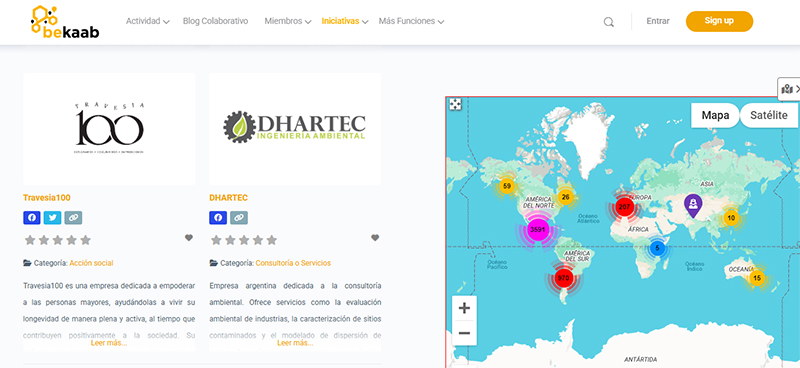Expand the Miembros dropdown

[288, 21]
